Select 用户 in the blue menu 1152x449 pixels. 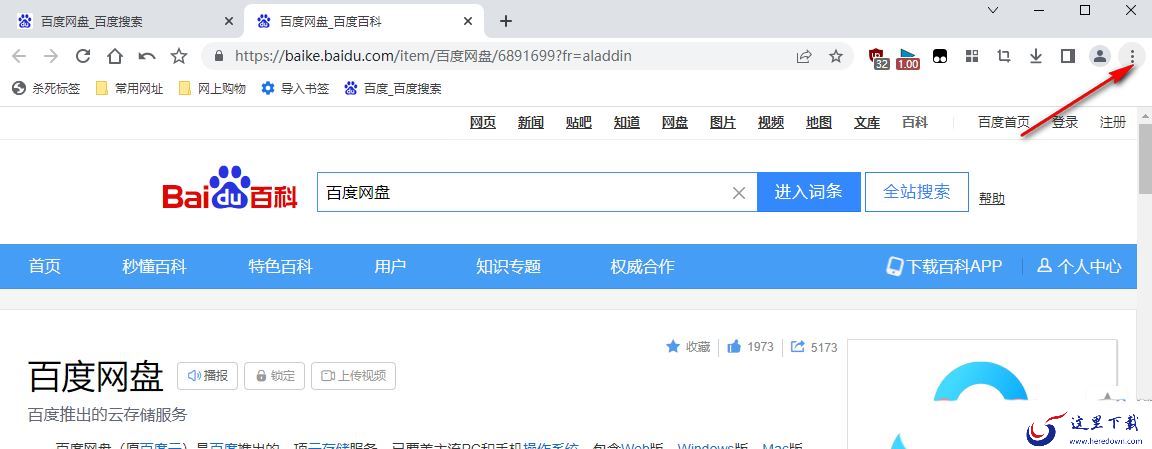pyautogui.click(x=390, y=267)
